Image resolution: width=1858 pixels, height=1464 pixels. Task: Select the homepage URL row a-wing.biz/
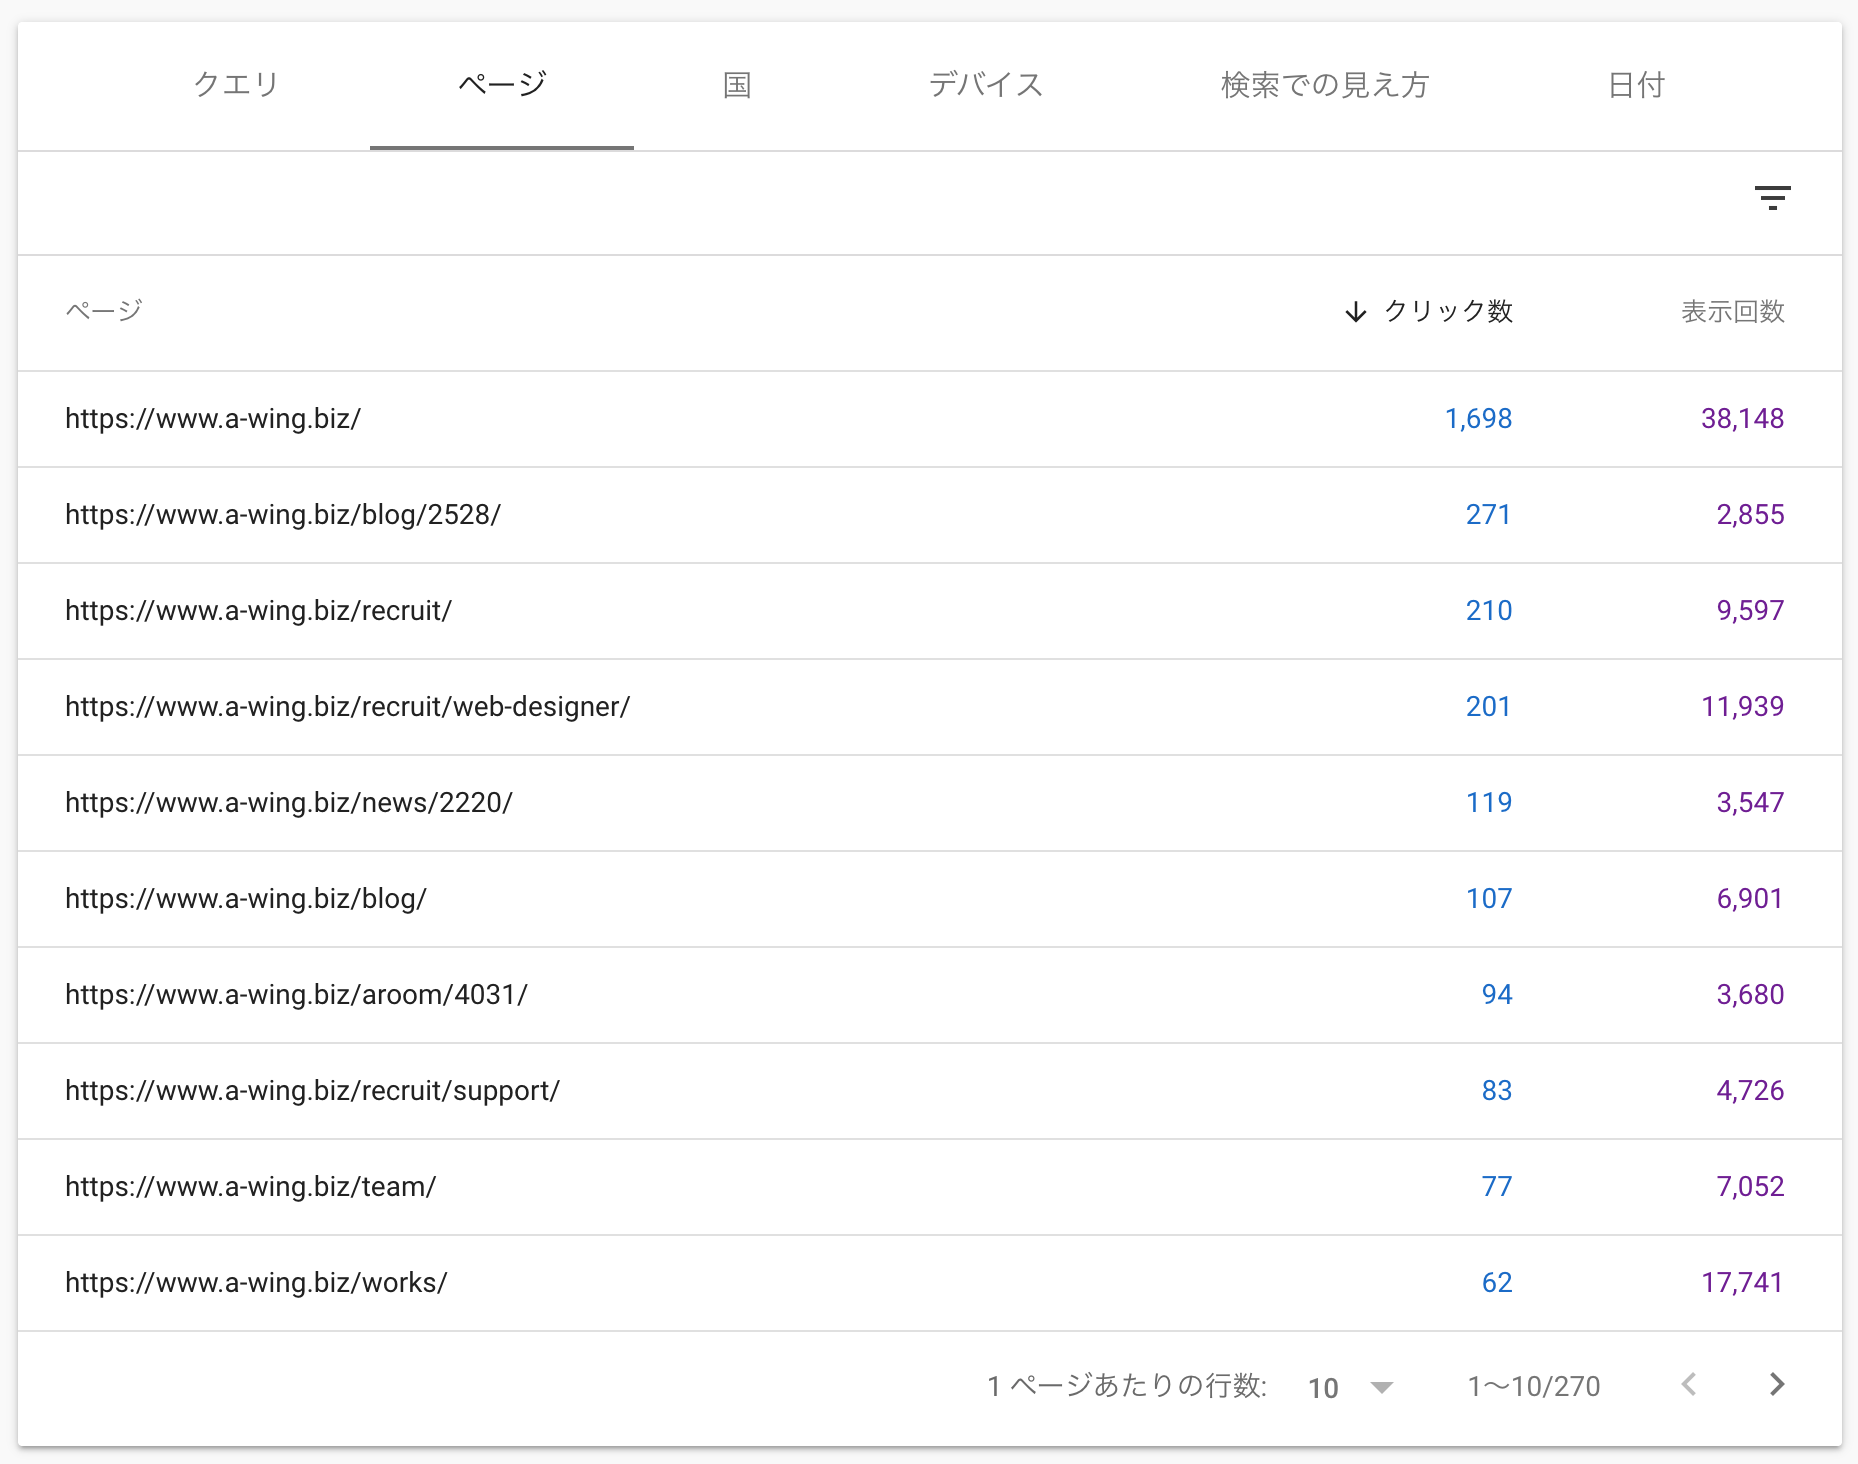[x=213, y=419]
